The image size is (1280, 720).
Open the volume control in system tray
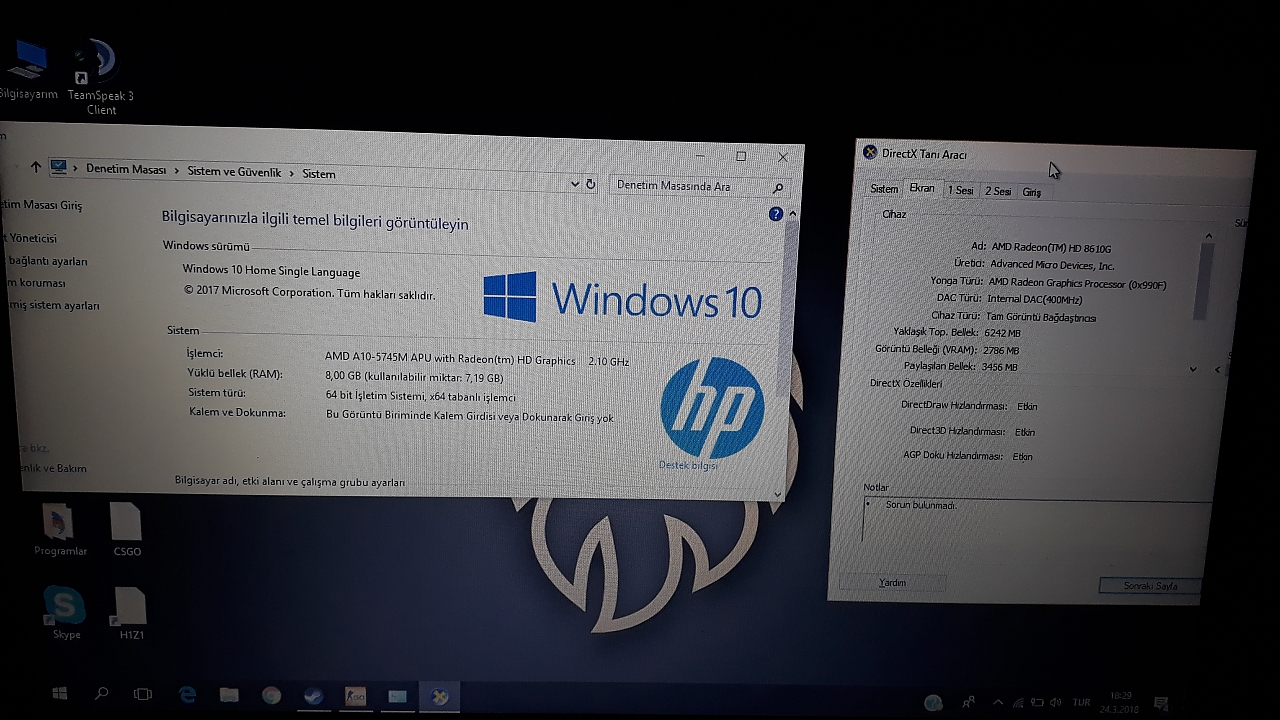(1054, 703)
